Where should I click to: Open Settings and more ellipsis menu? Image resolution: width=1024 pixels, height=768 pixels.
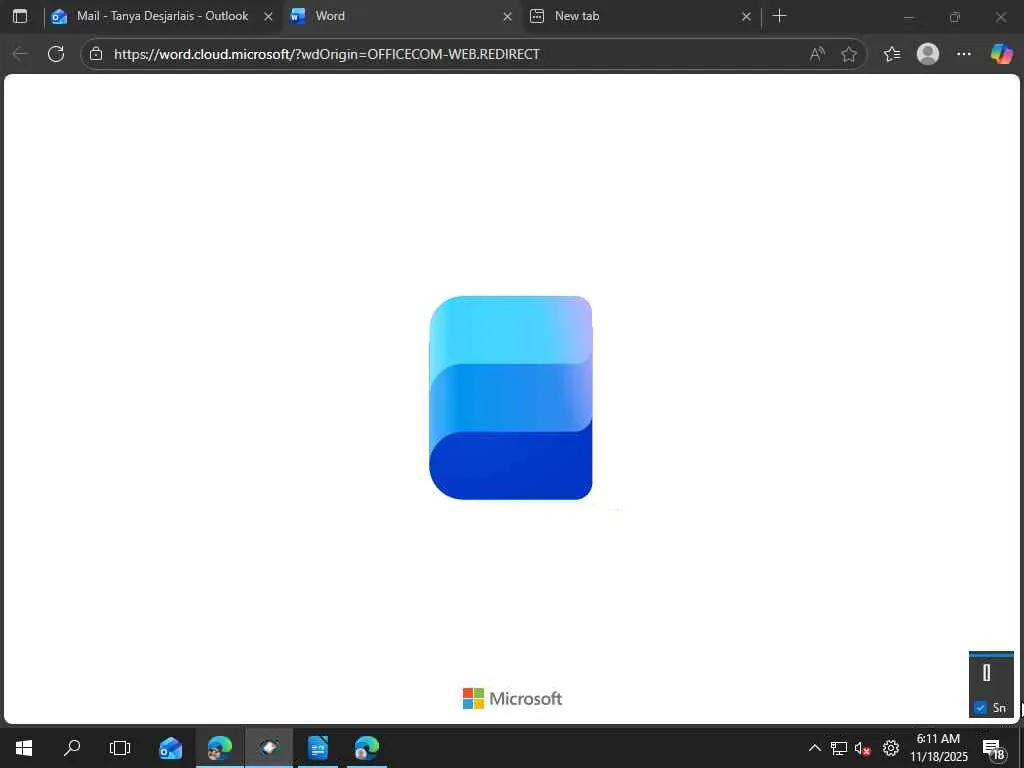pyautogui.click(x=964, y=54)
